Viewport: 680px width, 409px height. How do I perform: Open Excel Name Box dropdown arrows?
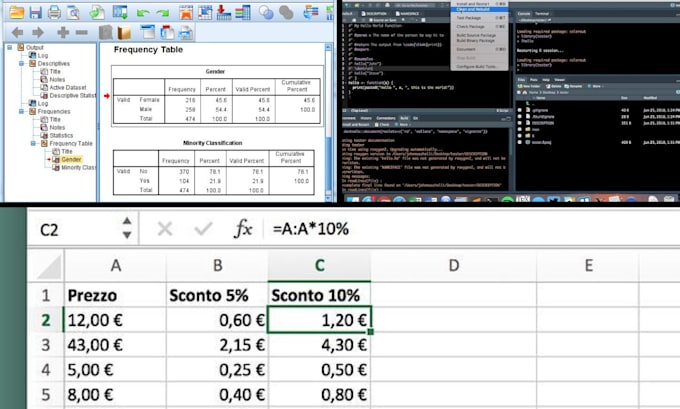tap(127, 229)
